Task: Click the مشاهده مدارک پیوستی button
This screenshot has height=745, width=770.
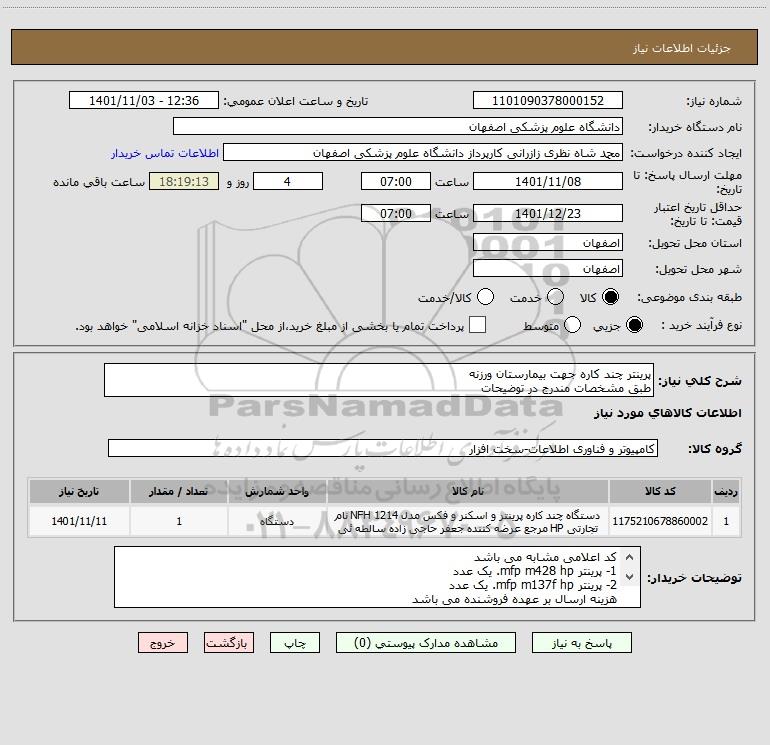Action: tap(426, 643)
